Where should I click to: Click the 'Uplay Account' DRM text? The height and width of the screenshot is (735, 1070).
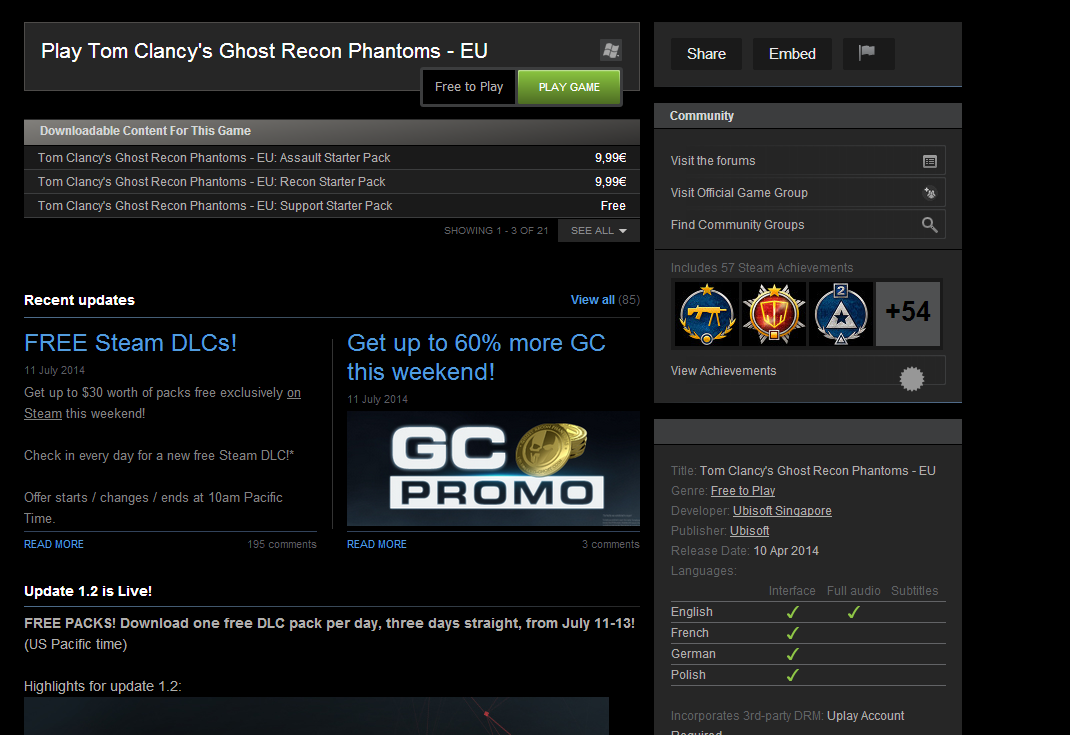[x=865, y=716]
